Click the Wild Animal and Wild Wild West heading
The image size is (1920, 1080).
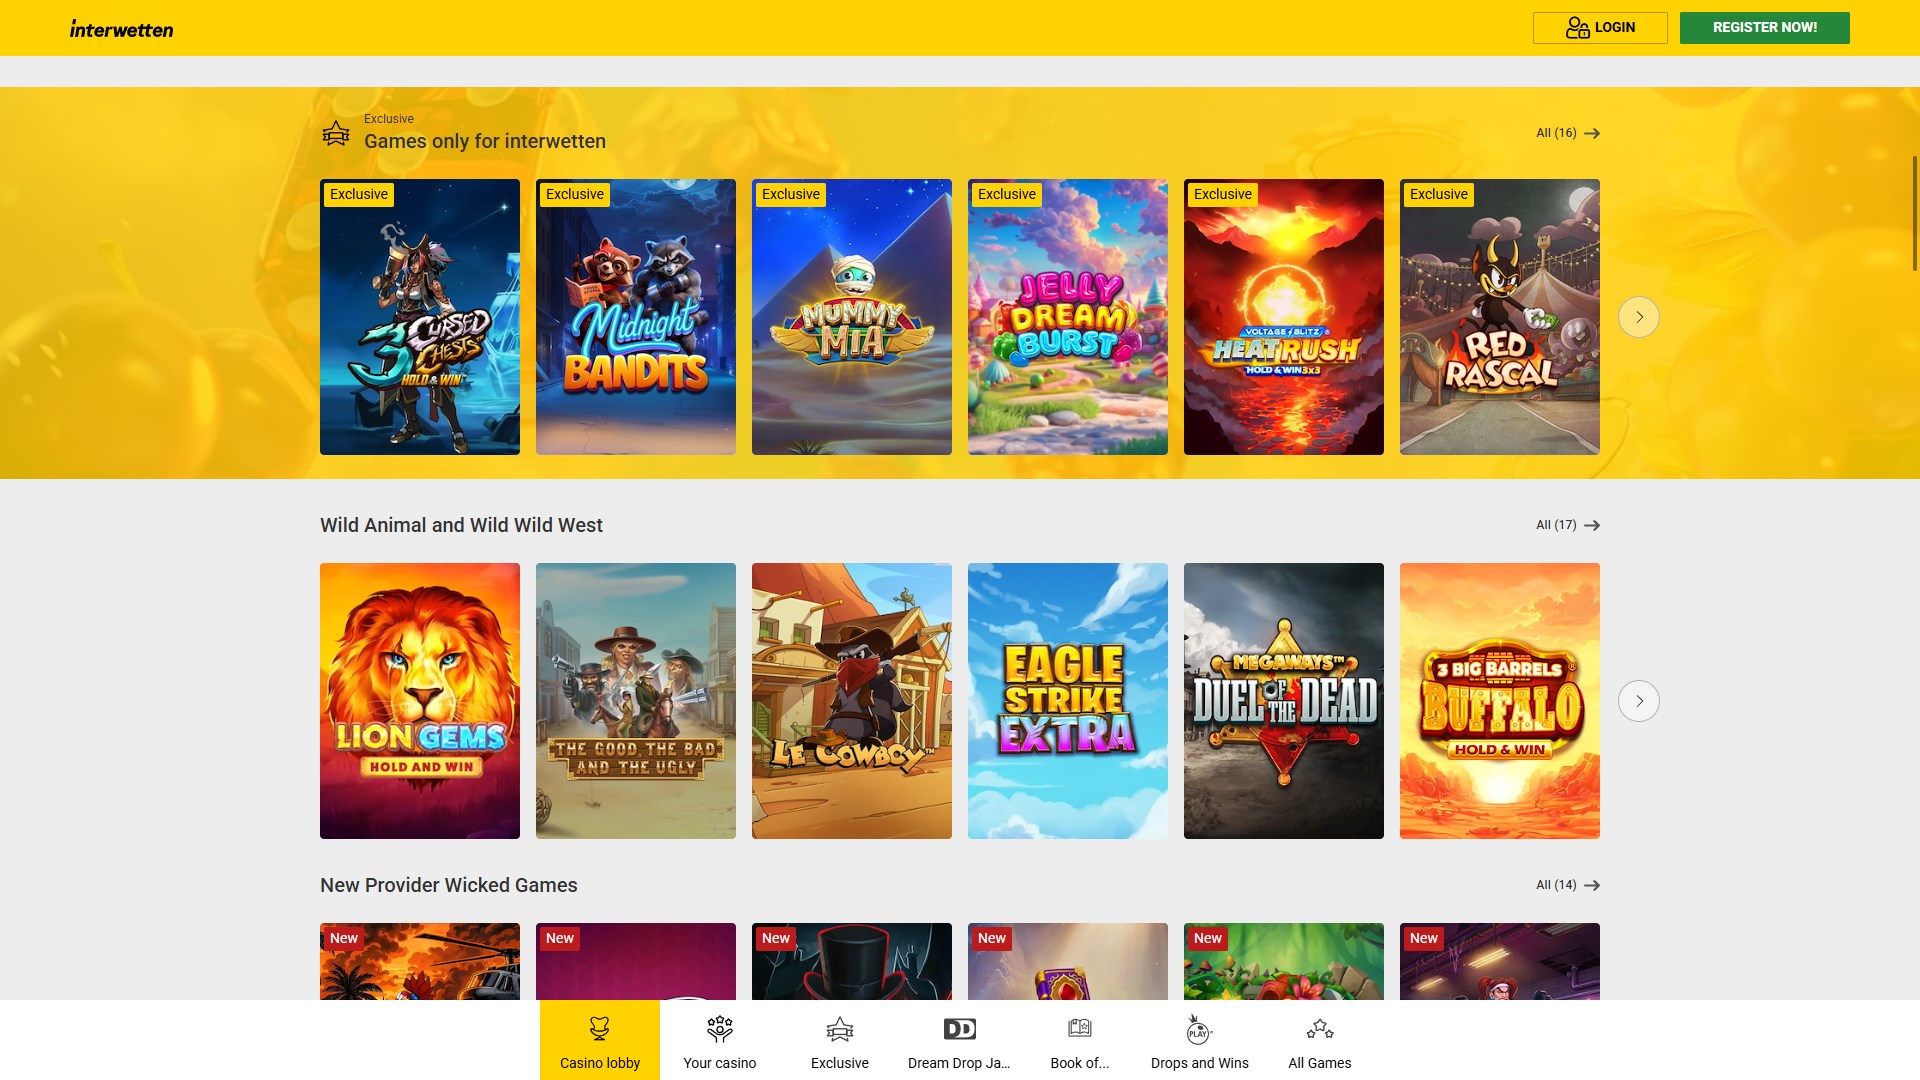(461, 525)
